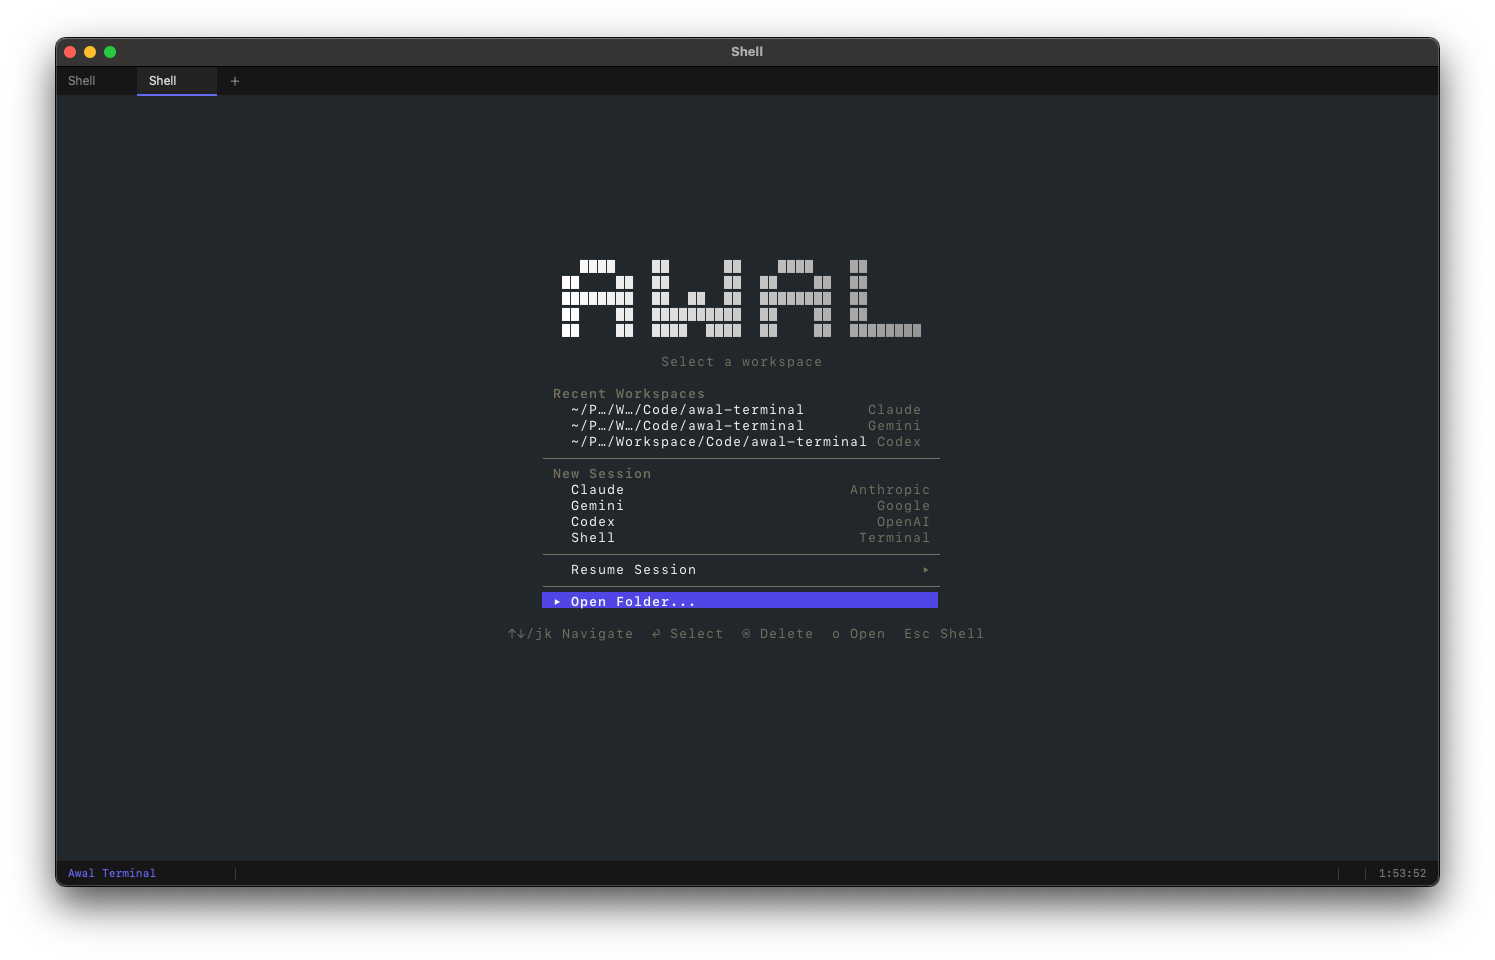1495x960 pixels.
Task: Start new Shell terminal session
Action: point(741,538)
